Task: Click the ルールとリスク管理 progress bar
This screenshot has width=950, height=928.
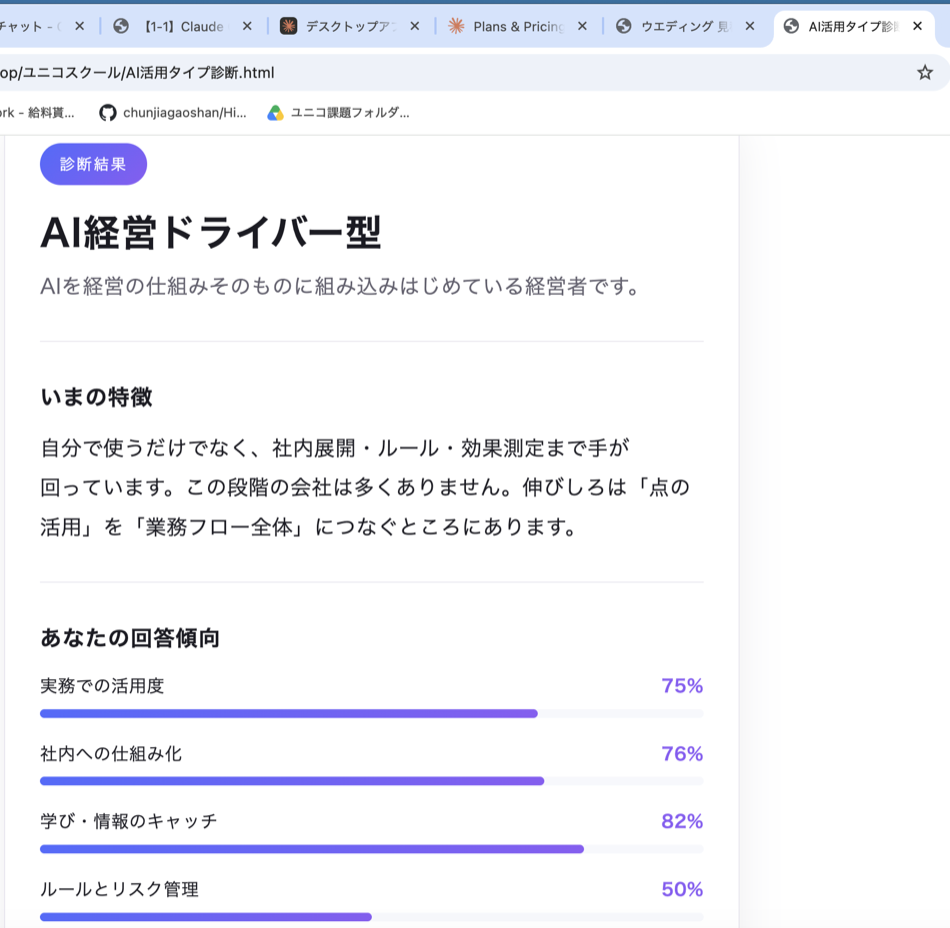Action: (371, 917)
